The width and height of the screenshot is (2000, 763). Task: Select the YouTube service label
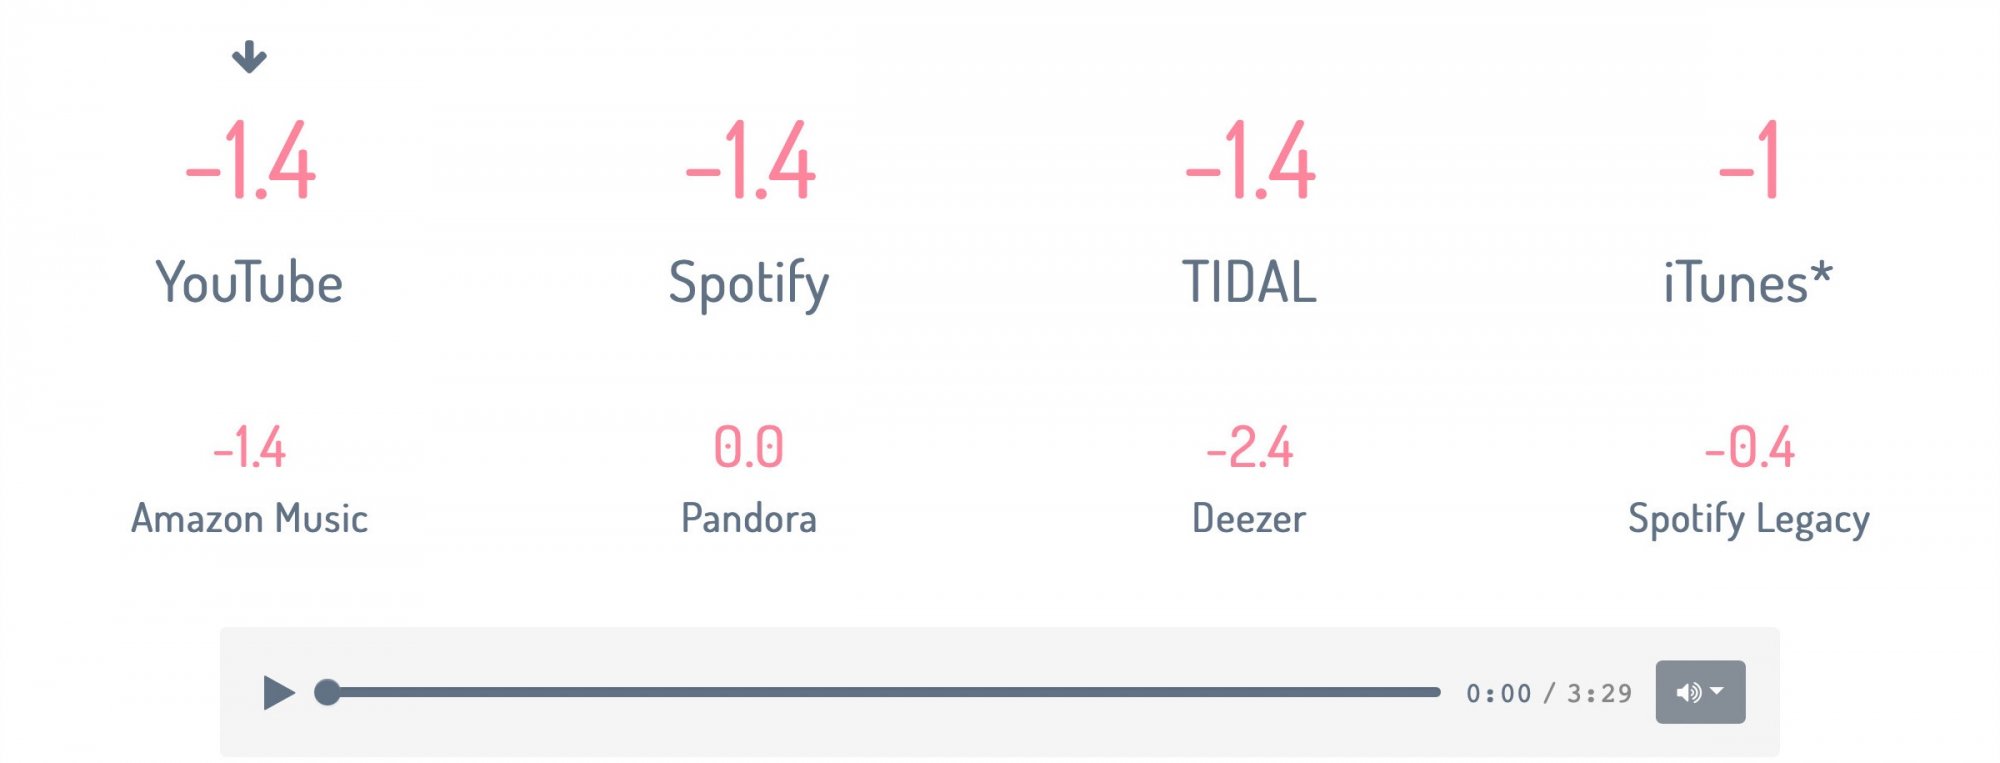click(x=249, y=283)
